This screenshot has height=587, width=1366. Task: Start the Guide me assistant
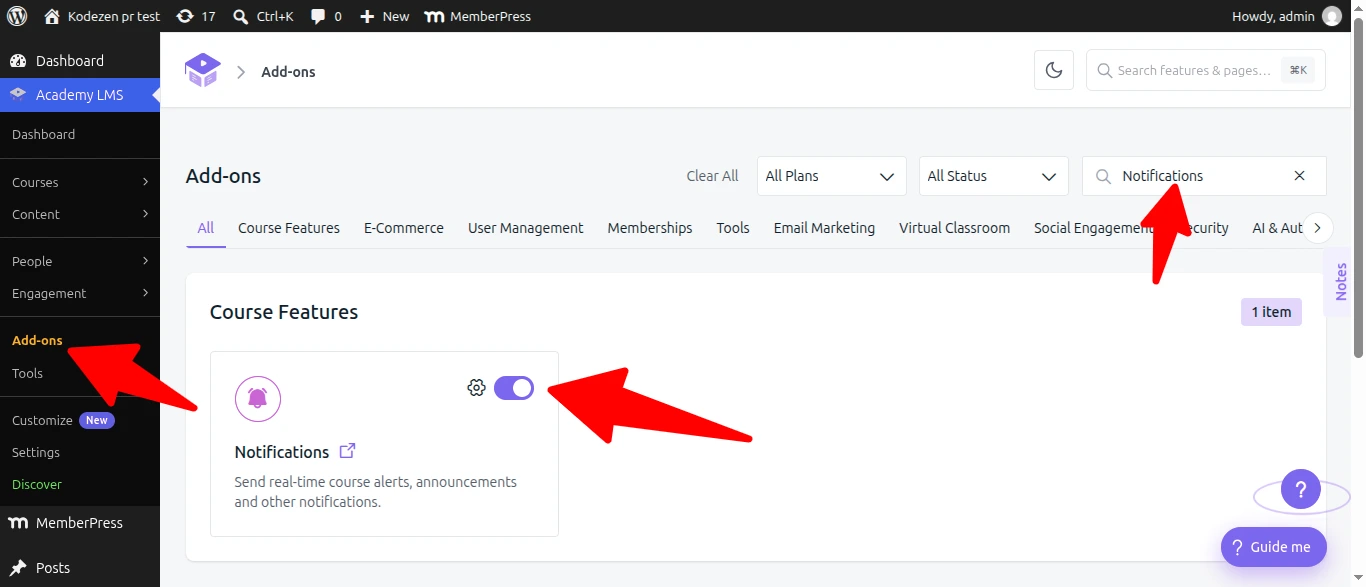click(1274, 547)
